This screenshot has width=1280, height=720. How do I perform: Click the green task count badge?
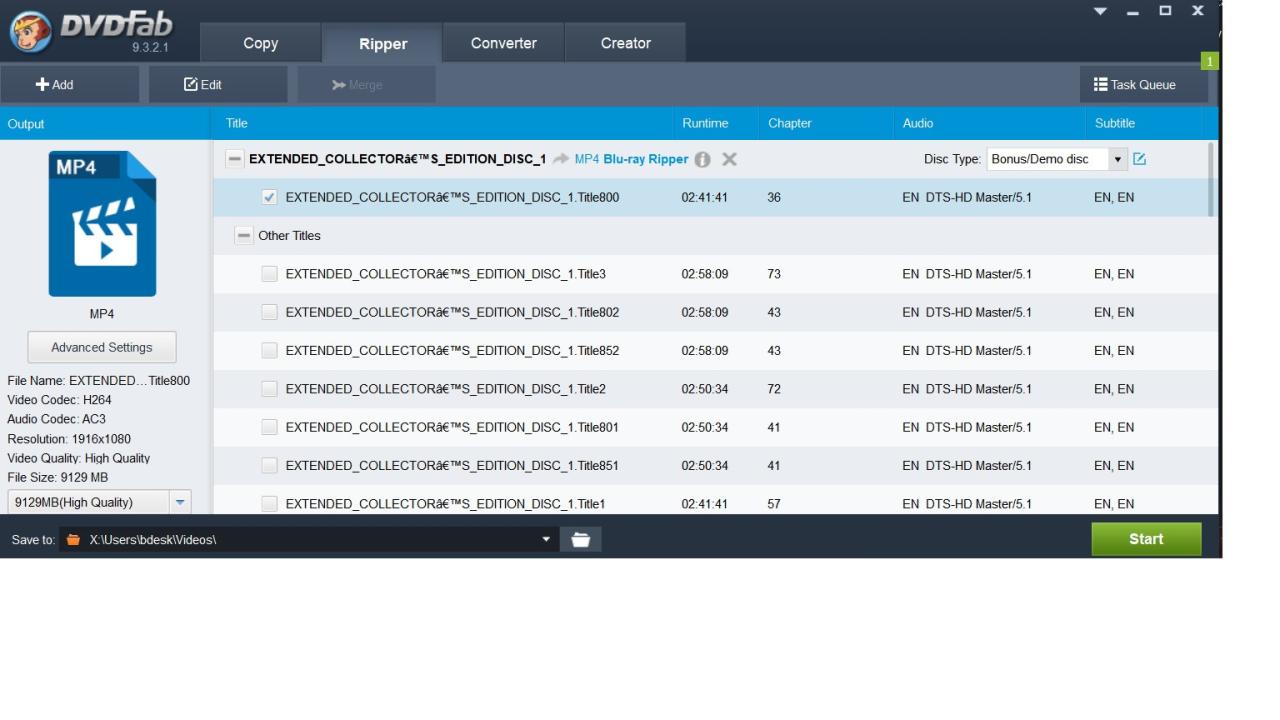click(x=1209, y=62)
